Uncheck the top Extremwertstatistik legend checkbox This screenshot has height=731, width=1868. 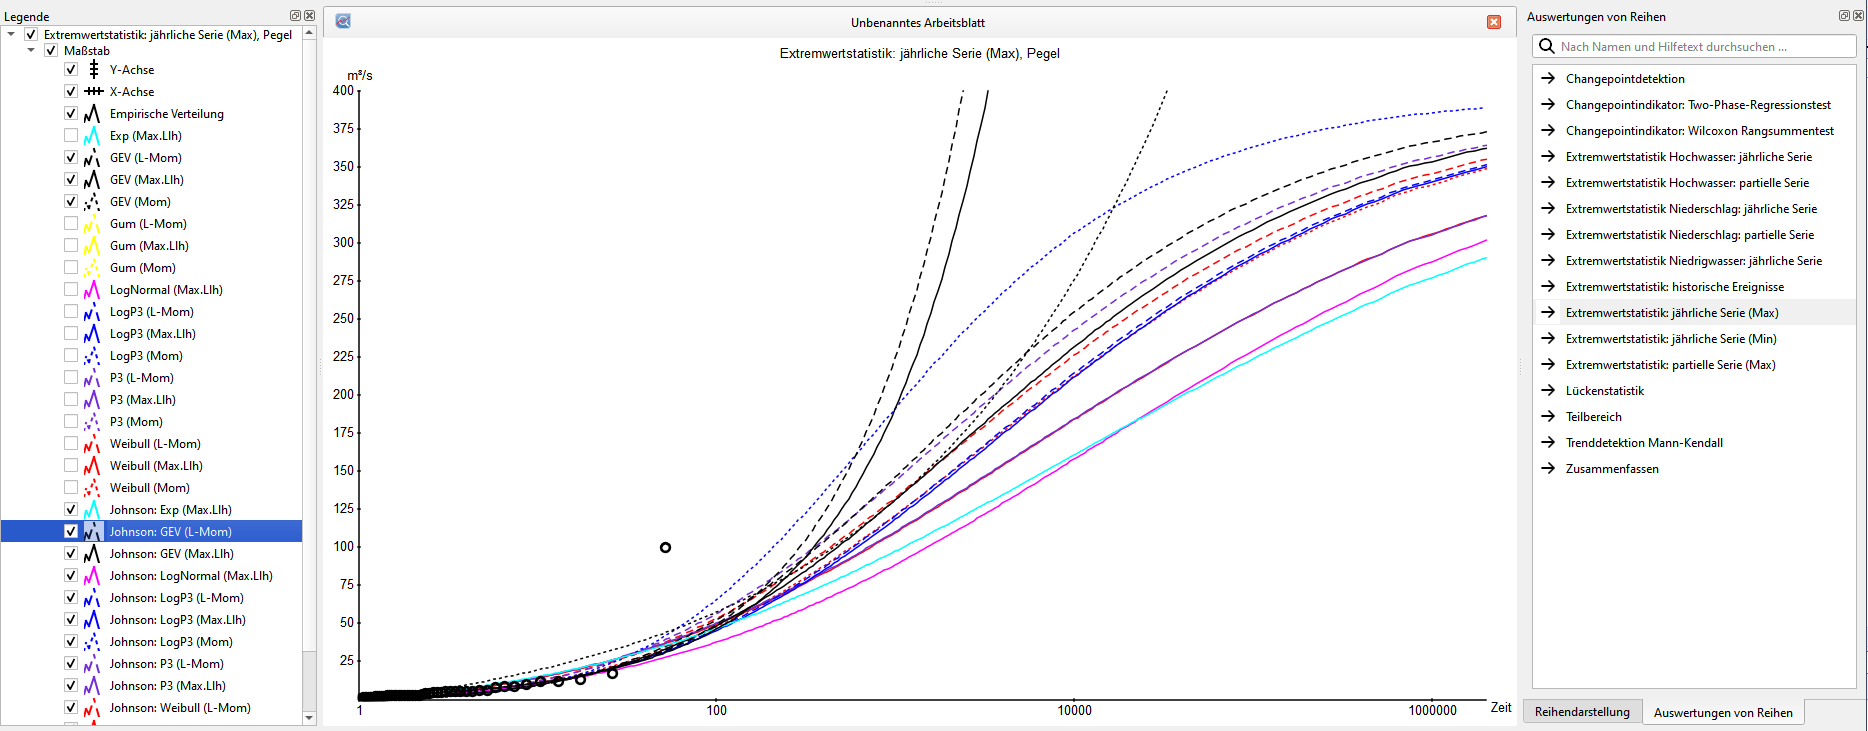pos(31,34)
